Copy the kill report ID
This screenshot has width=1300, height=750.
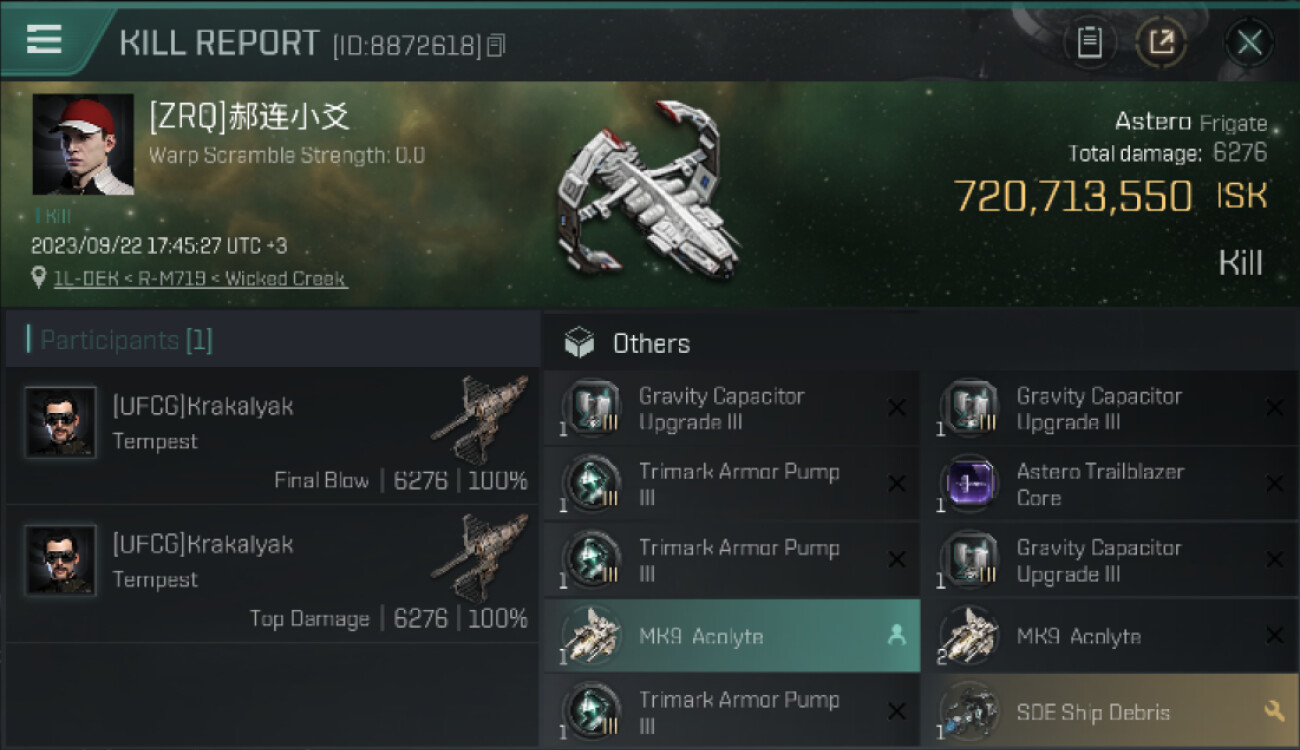point(496,45)
